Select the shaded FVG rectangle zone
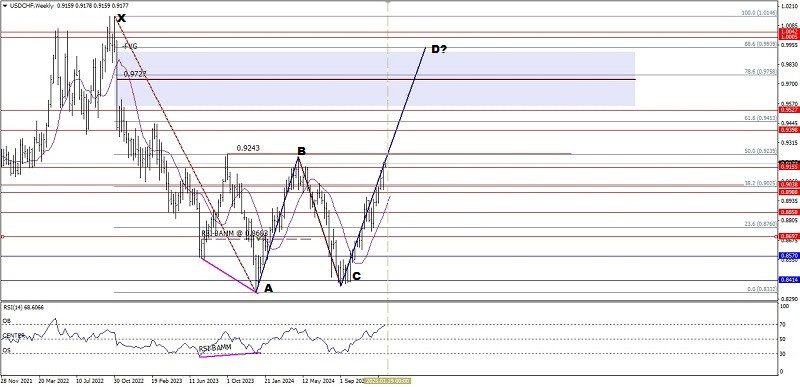The width and height of the screenshot is (800, 387). click(376, 79)
